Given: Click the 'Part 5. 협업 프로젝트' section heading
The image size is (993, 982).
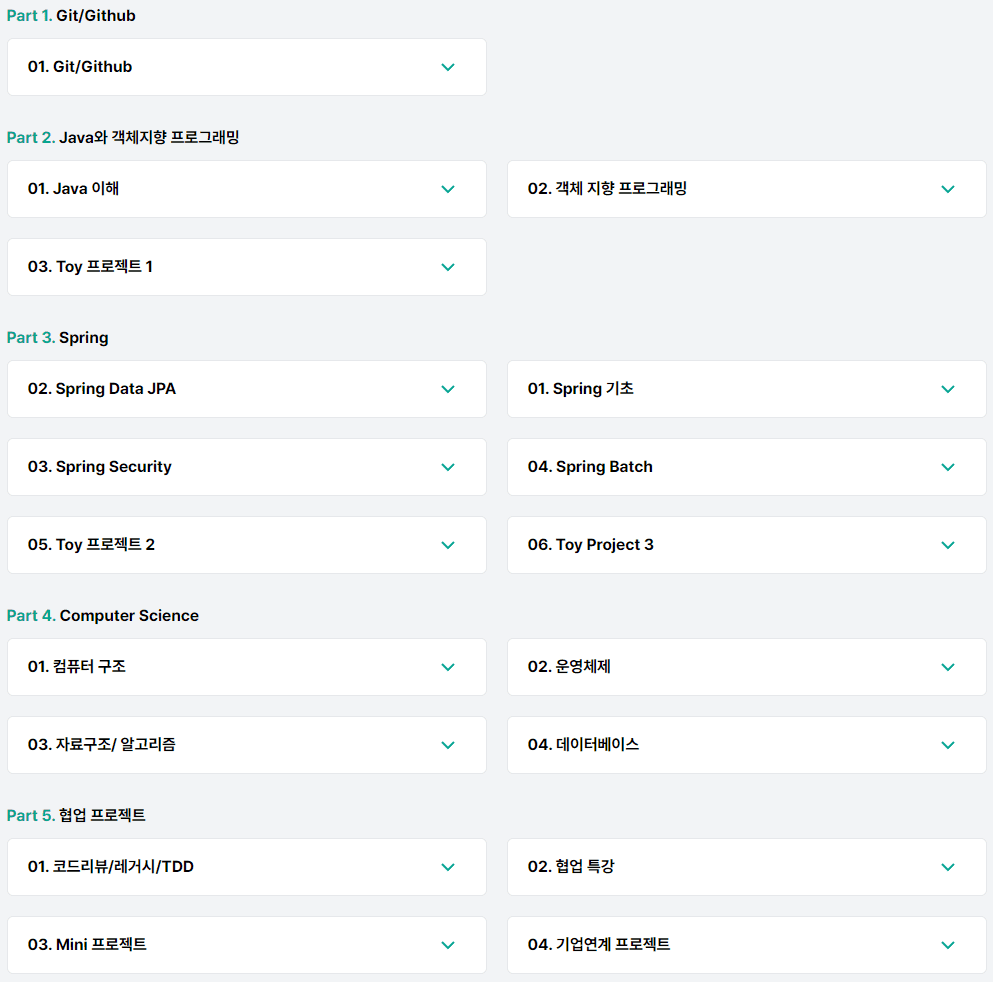Looking at the screenshot, I should (x=76, y=815).
